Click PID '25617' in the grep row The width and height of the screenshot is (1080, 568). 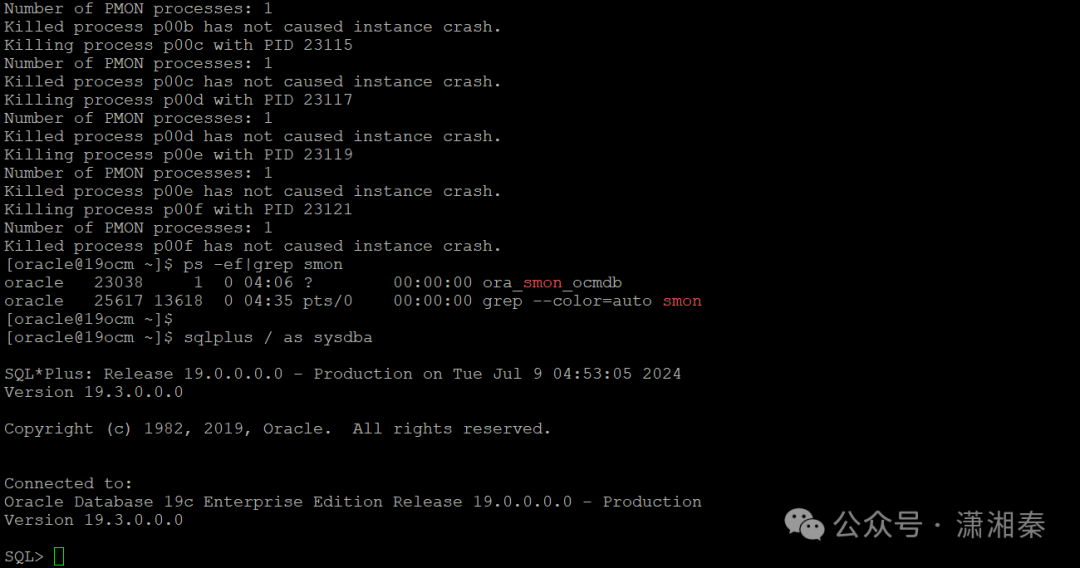(118, 301)
